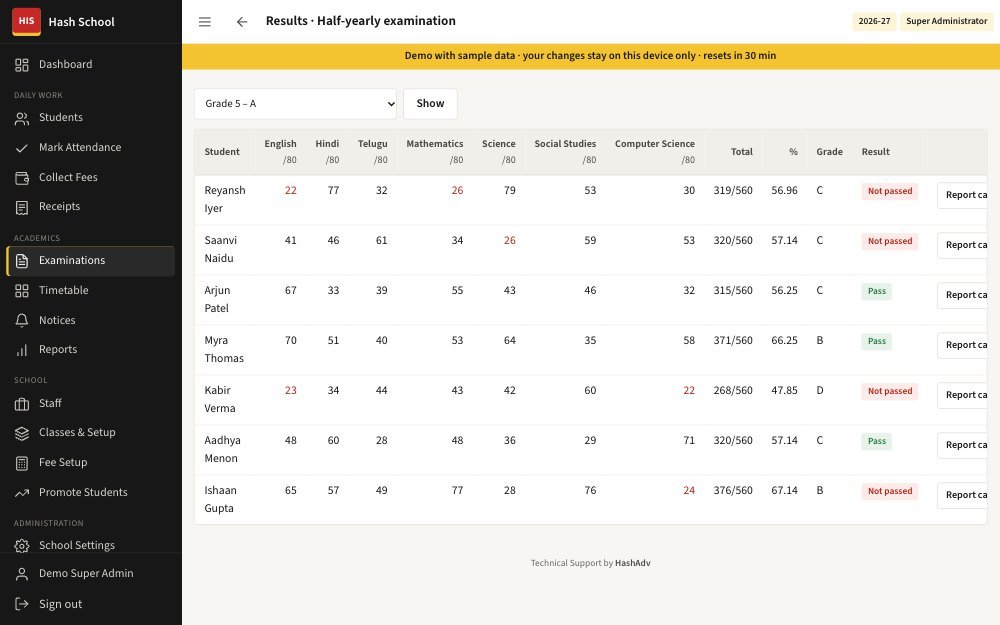Image resolution: width=1000 pixels, height=625 pixels.
Task: Click the Student column header
Action: (222, 152)
